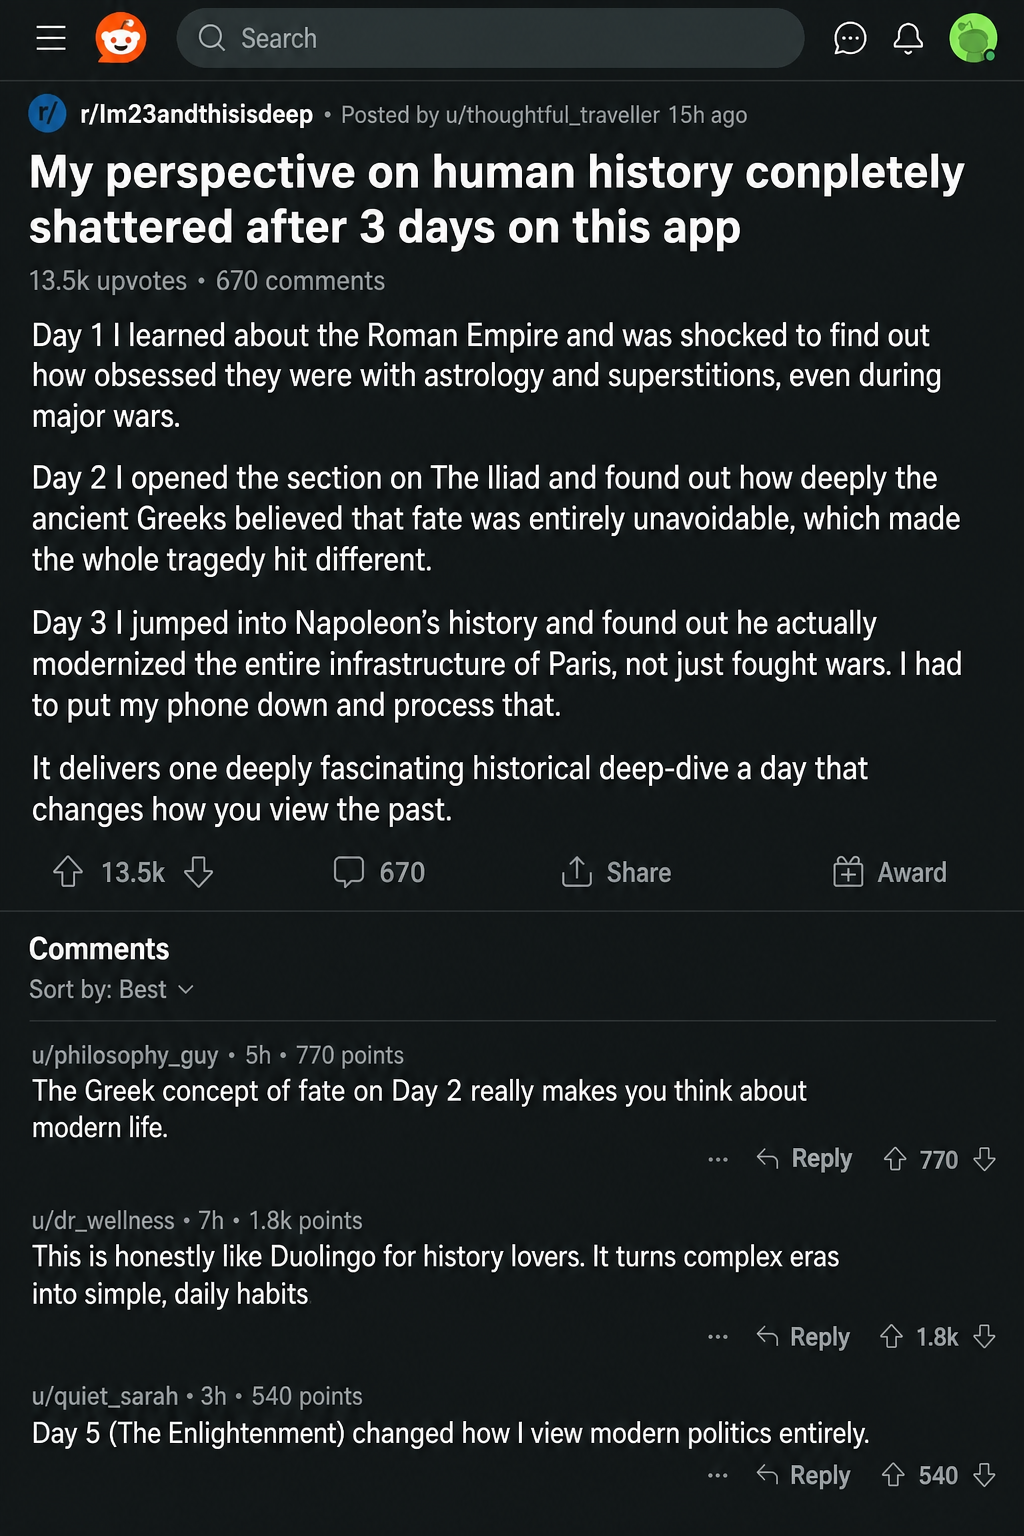Focus the Search field
The width and height of the screenshot is (1024, 1536).
coord(490,38)
